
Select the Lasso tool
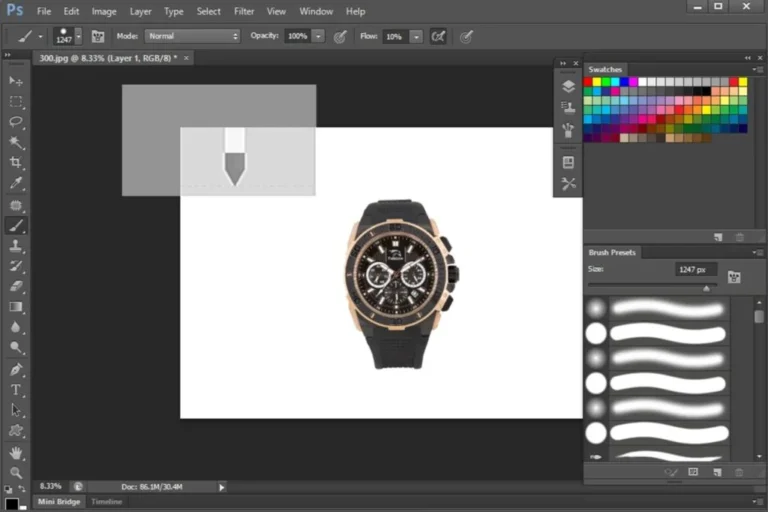[x=16, y=122]
